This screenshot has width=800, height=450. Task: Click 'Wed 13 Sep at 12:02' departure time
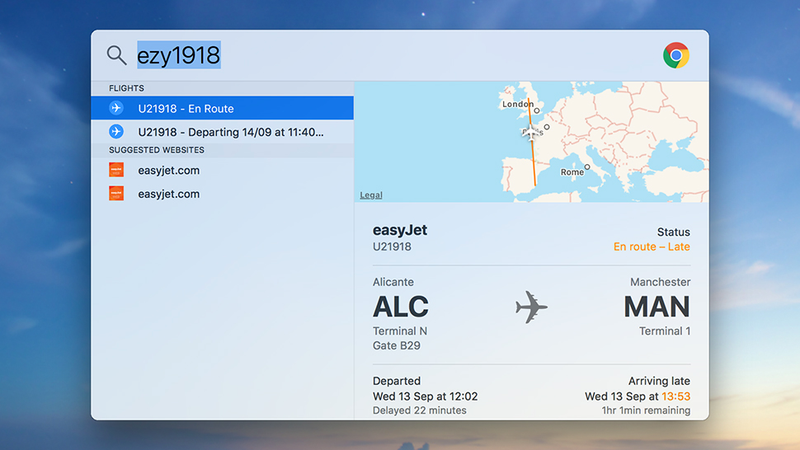(x=425, y=396)
